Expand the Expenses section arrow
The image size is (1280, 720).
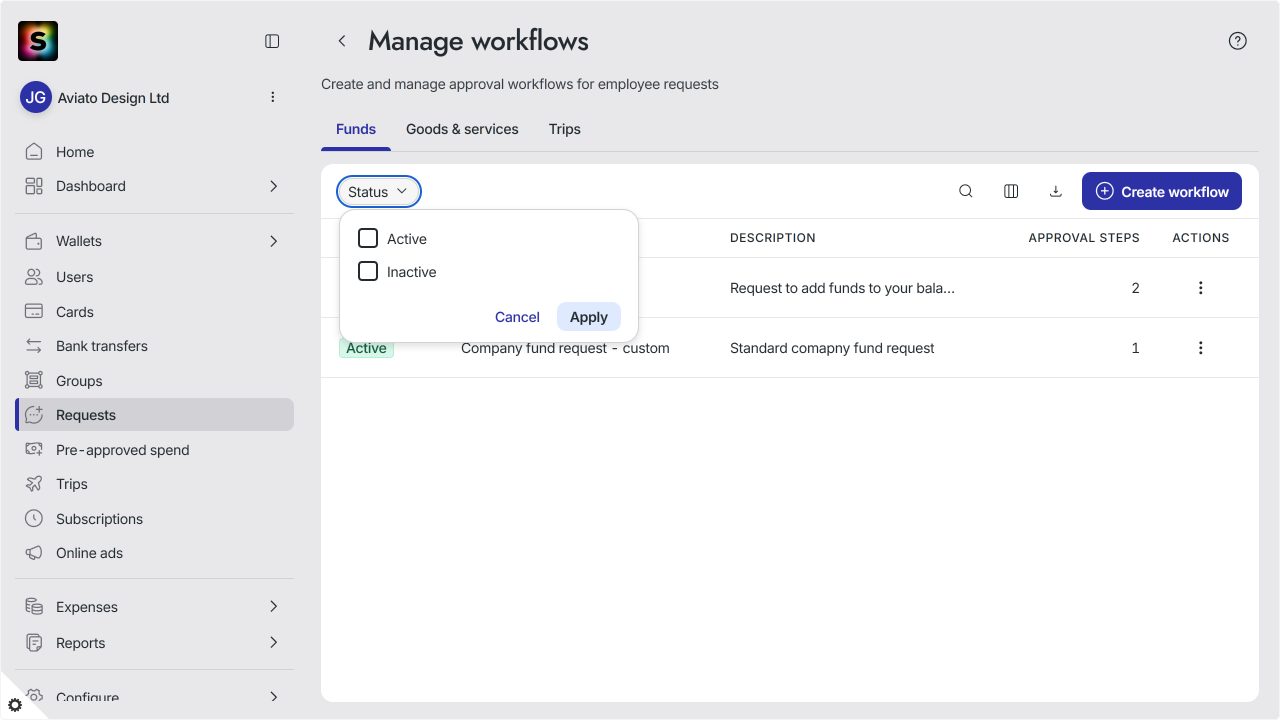[274, 607]
